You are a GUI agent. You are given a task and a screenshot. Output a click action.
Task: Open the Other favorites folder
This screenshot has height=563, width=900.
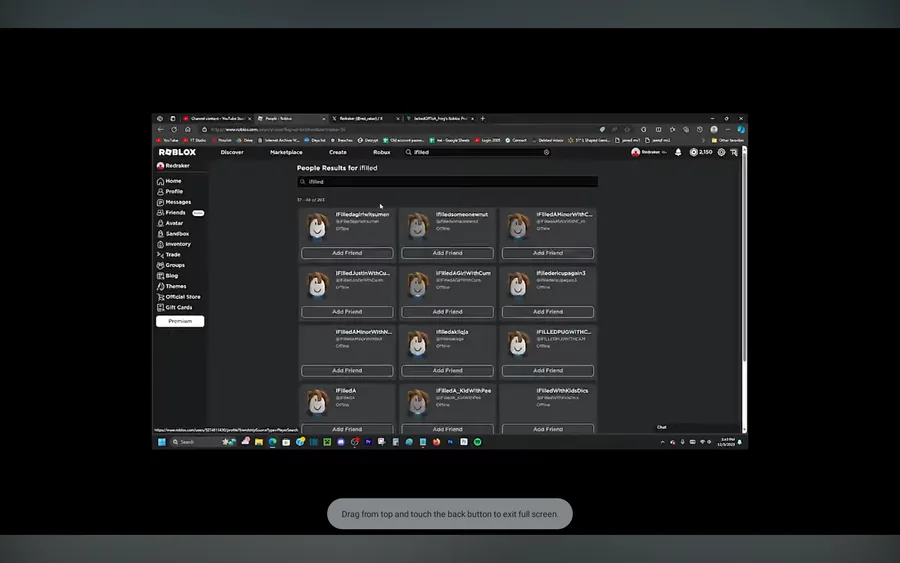coord(728,140)
